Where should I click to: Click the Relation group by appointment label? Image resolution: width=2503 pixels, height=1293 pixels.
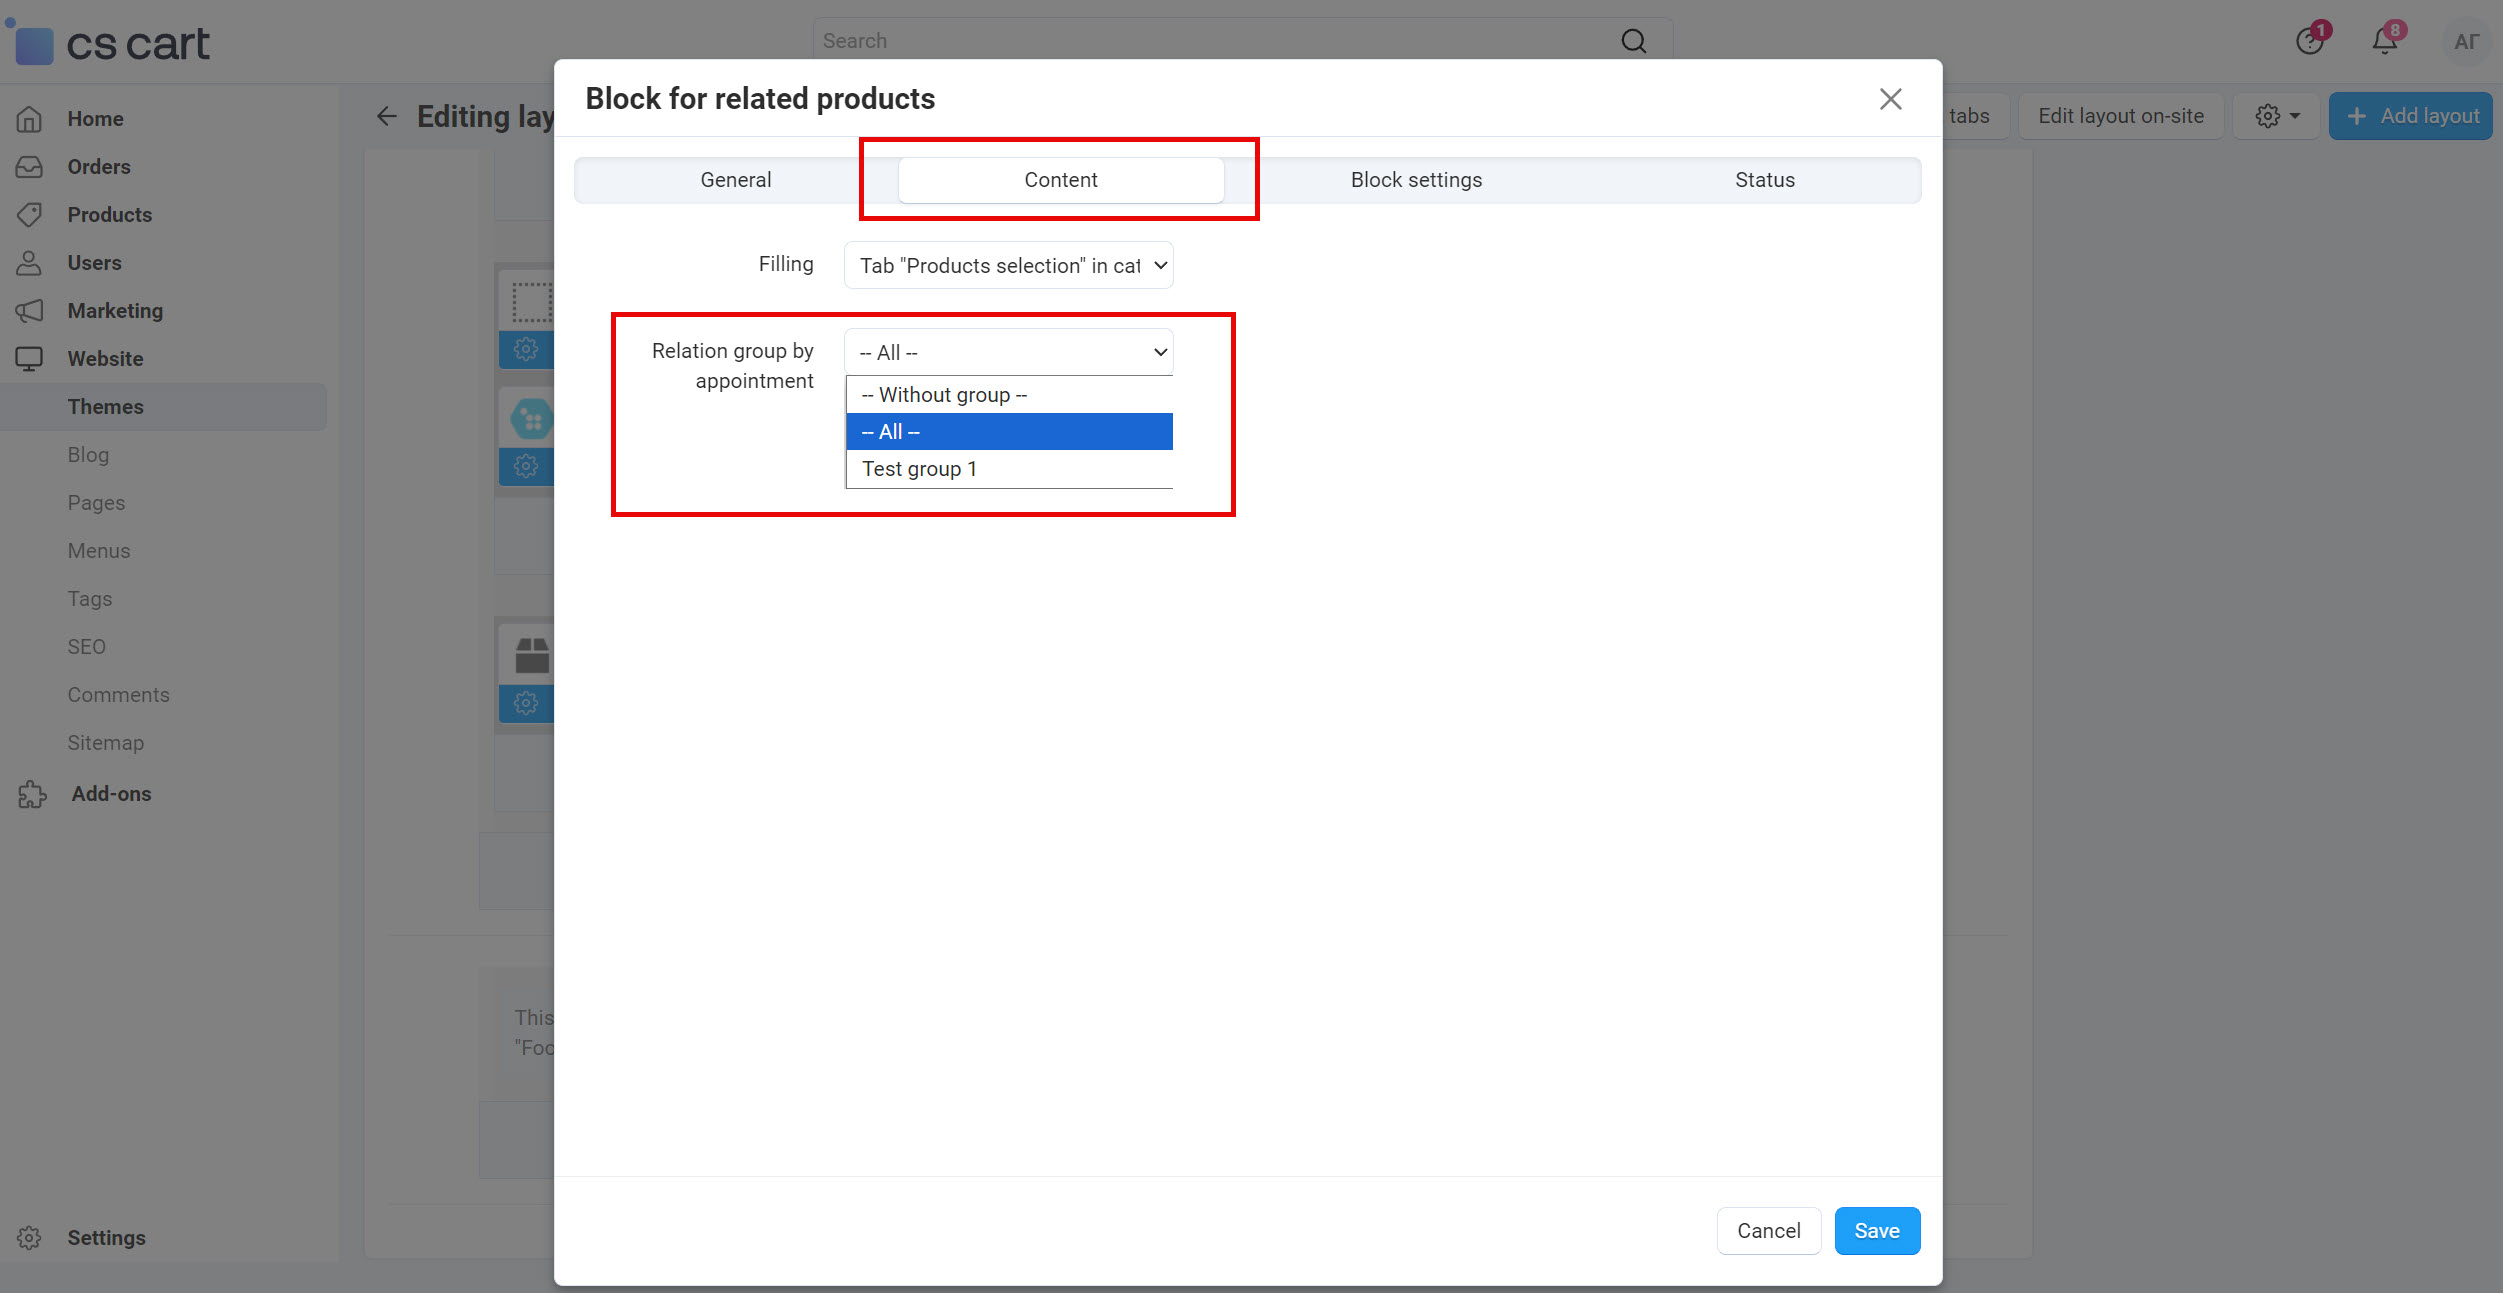coord(733,366)
